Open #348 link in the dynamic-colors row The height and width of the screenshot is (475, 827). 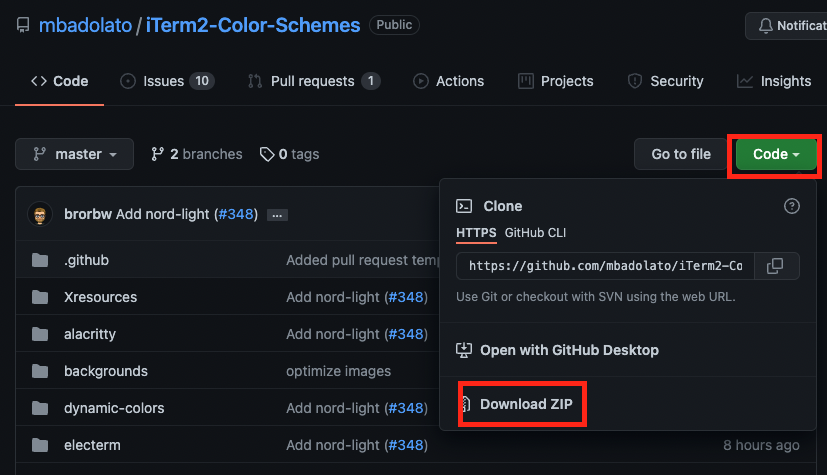point(406,408)
